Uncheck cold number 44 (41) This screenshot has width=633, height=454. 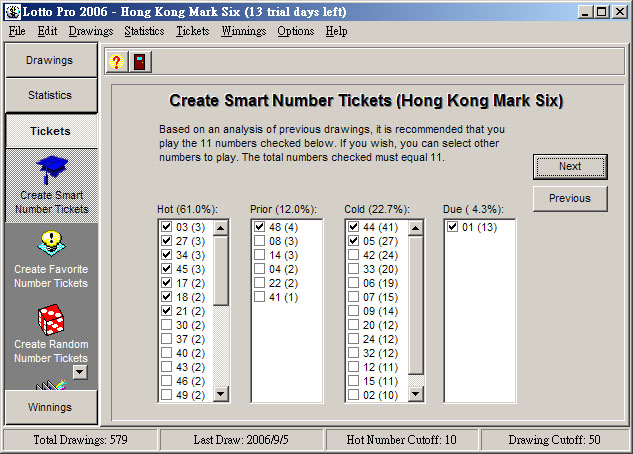354,228
